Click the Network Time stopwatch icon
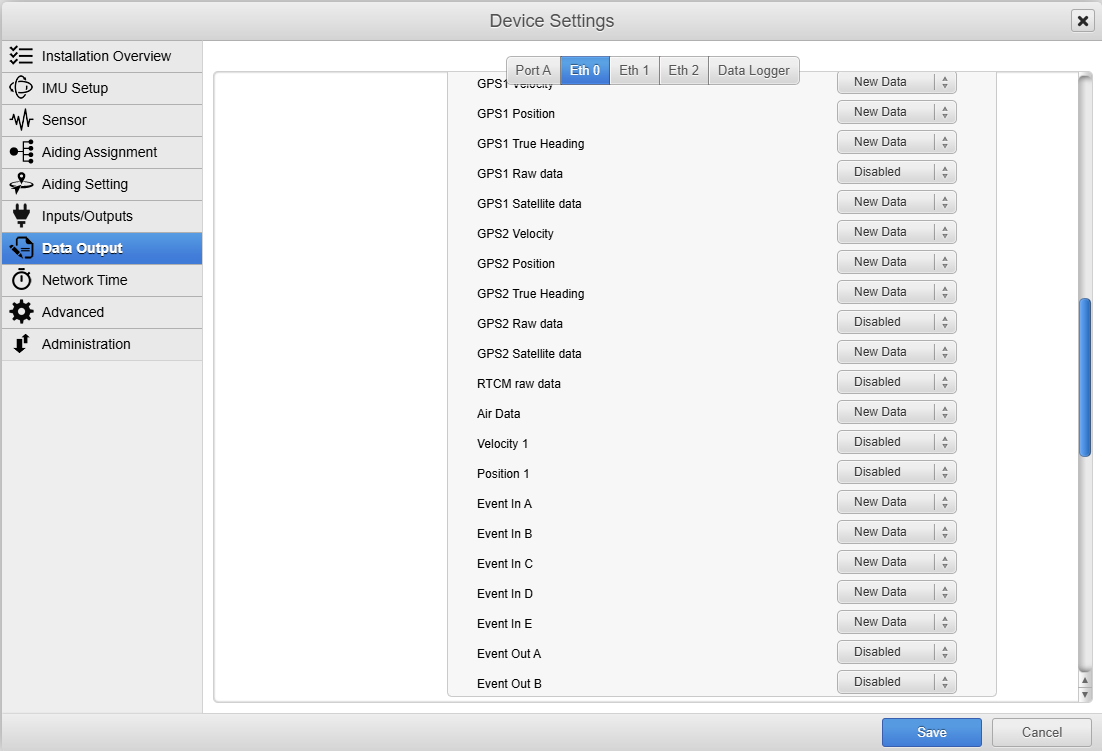Viewport: 1102px width, 751px height. pyautogui.click(x=21, y=280)
